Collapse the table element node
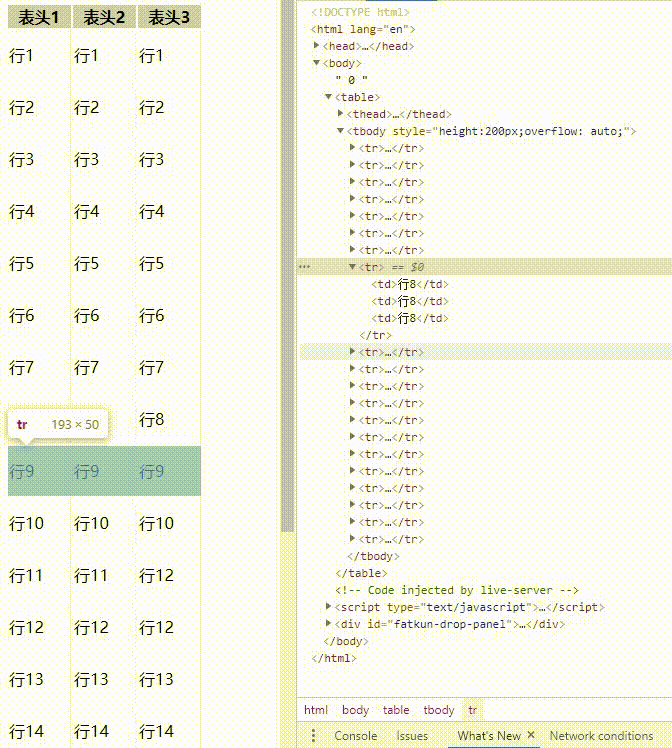 [328, 96]
